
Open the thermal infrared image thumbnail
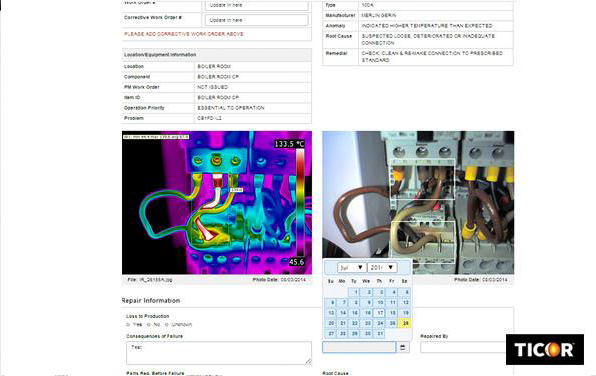tap(217, 203)
